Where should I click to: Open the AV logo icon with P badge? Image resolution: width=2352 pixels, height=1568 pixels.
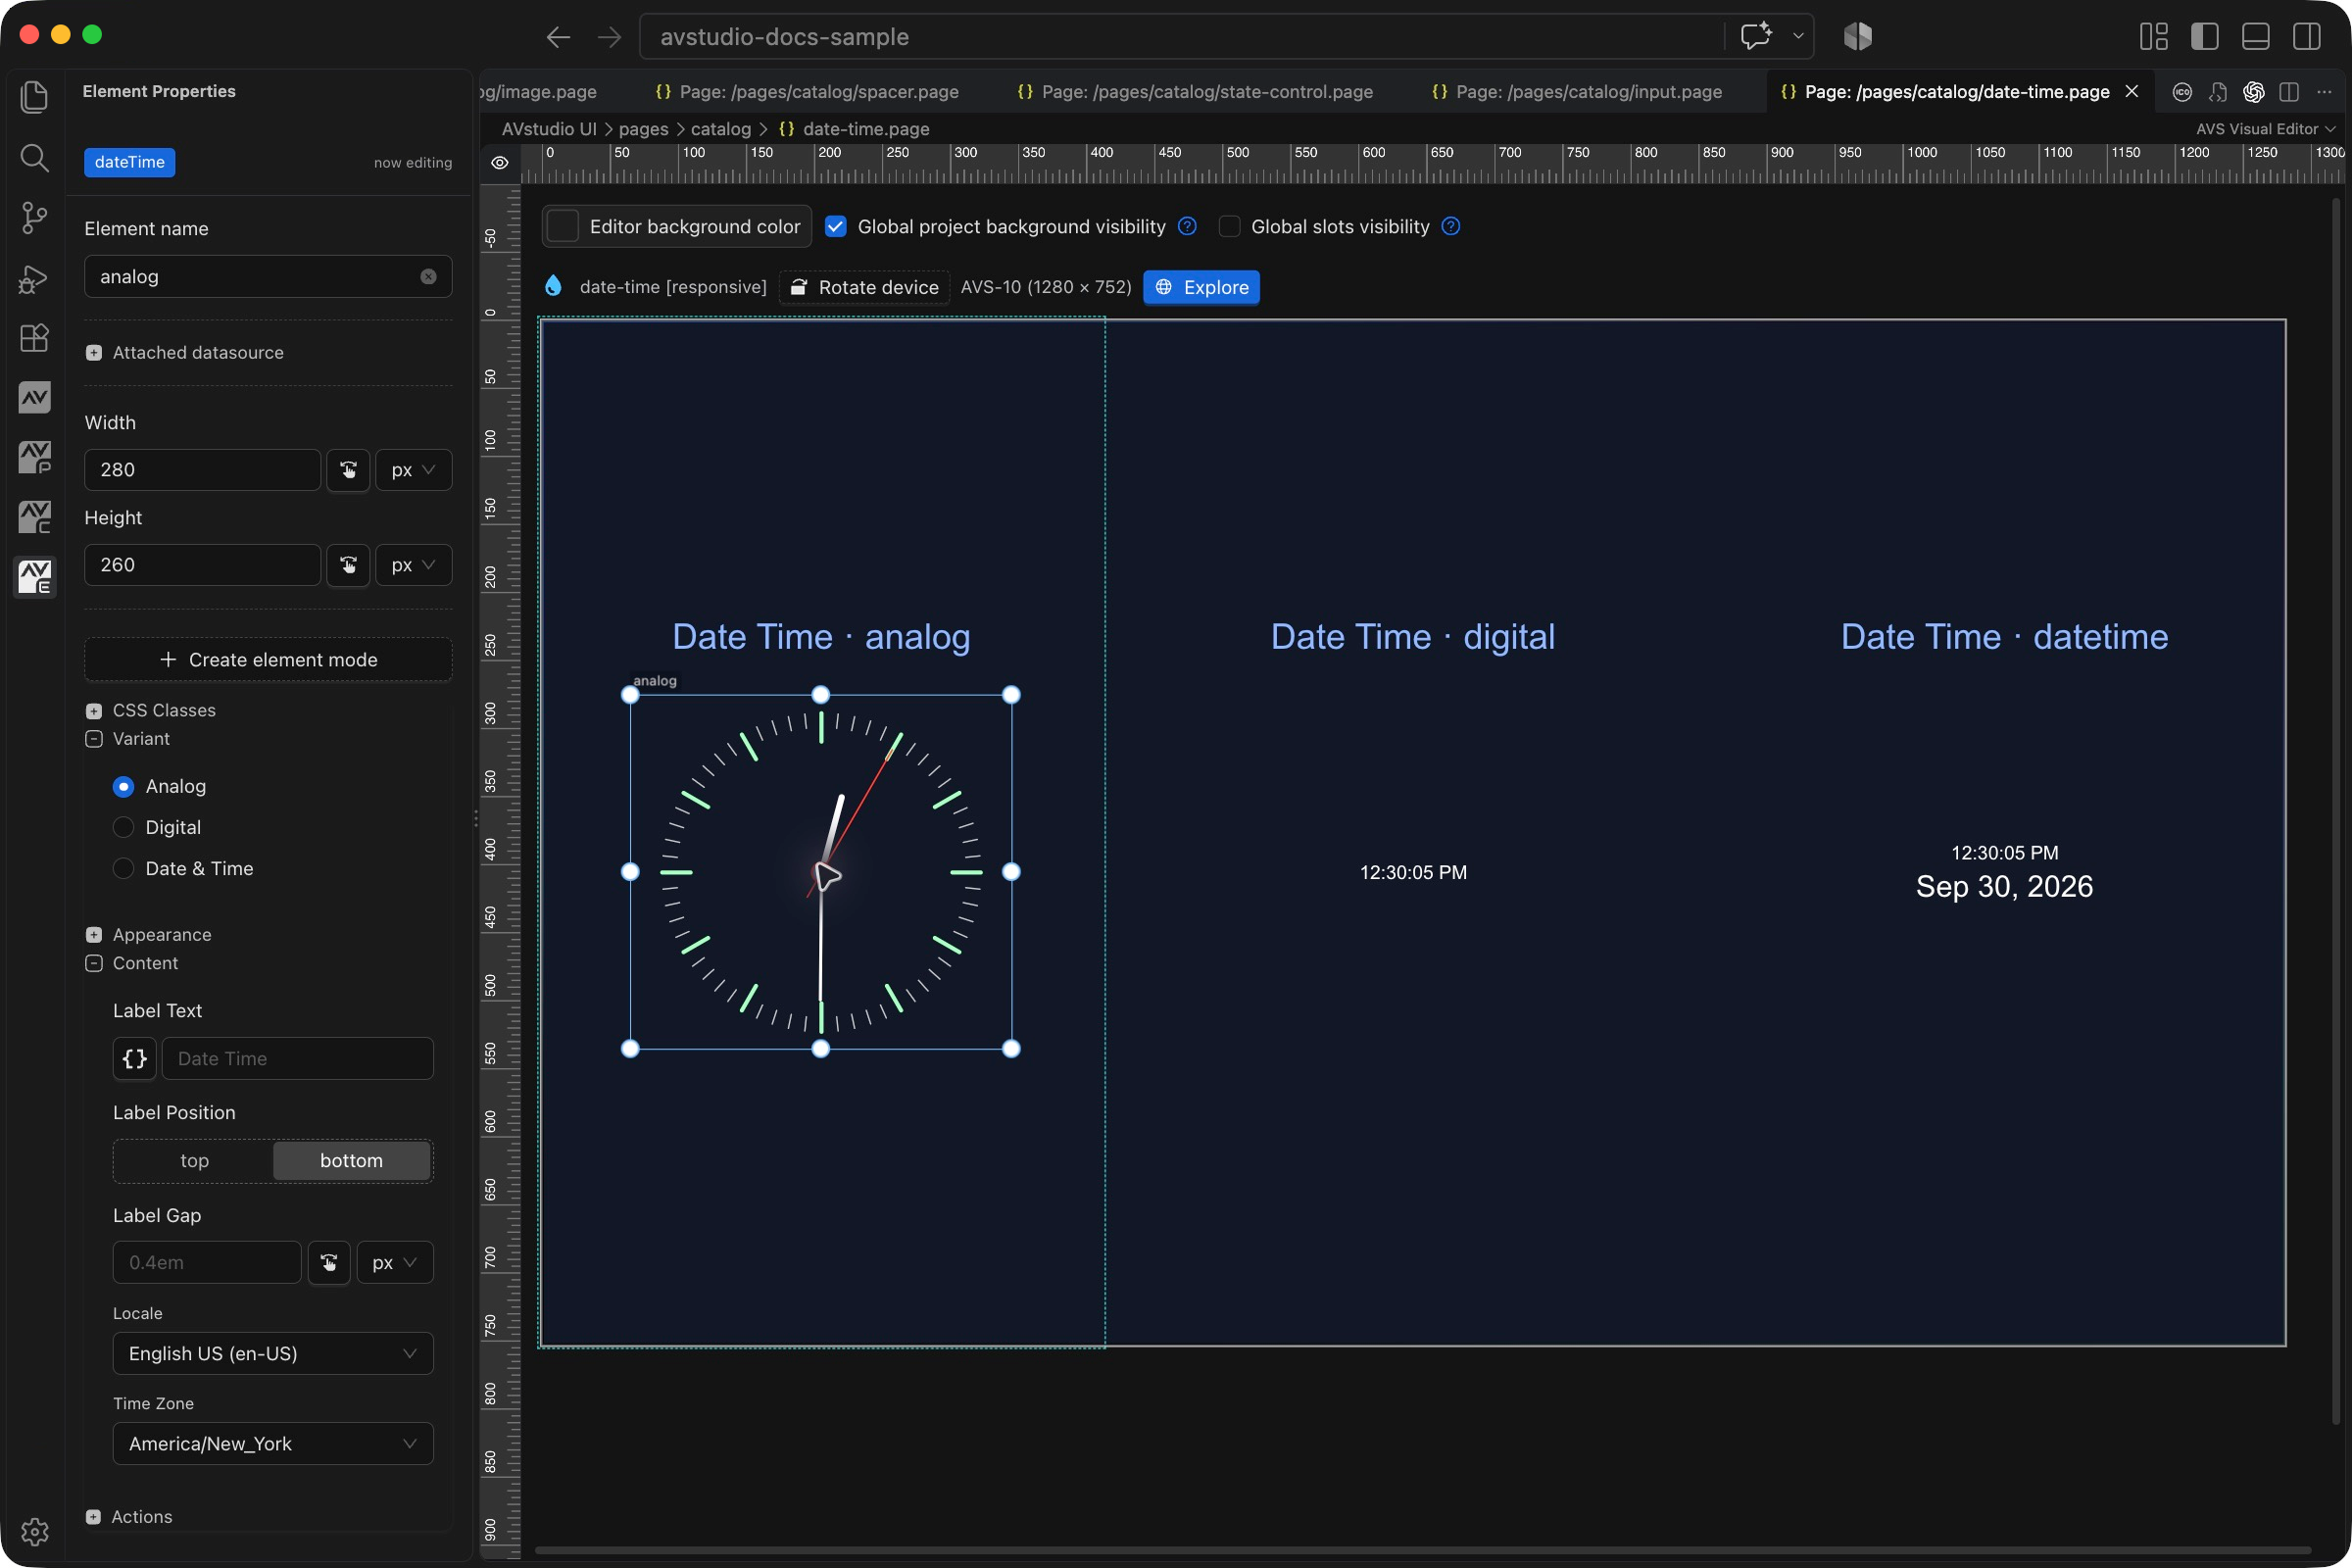click(34, 458)
